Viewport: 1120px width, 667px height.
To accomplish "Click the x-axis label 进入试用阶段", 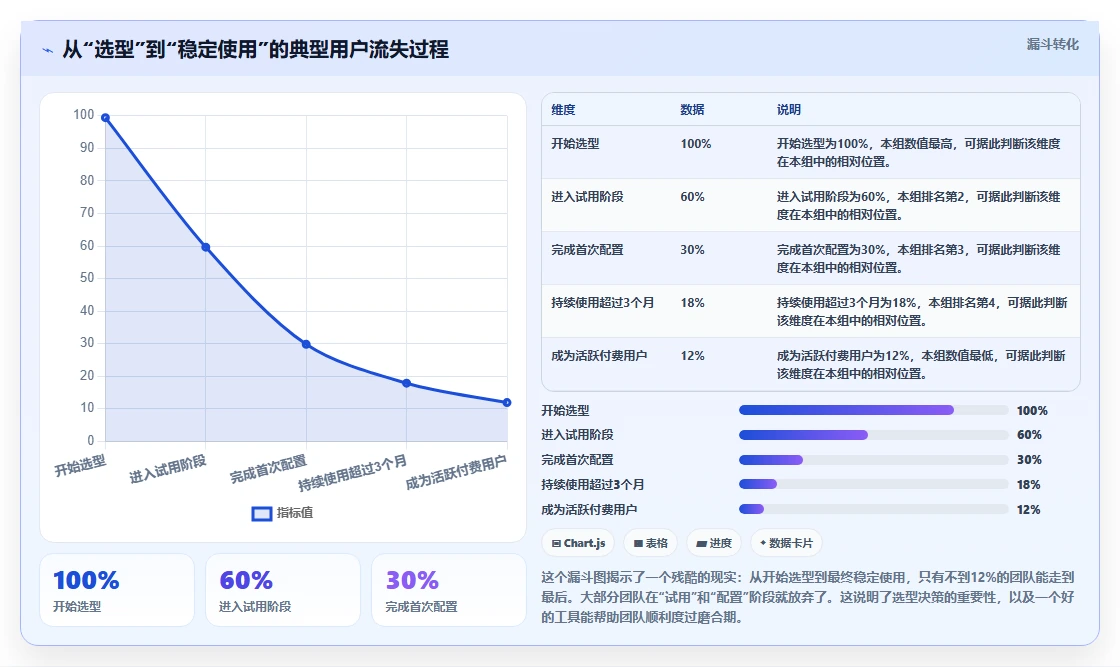I will (x=168, y=469).
